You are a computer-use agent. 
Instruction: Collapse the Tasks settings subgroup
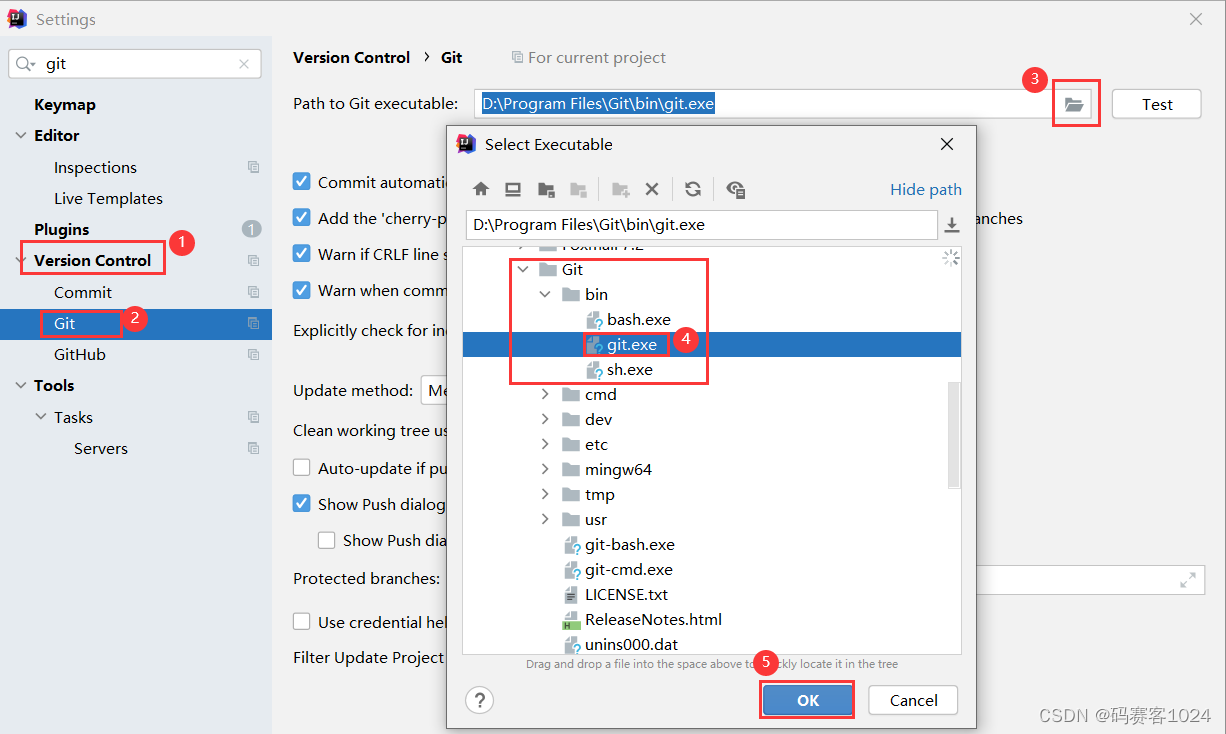coord(41,417)
